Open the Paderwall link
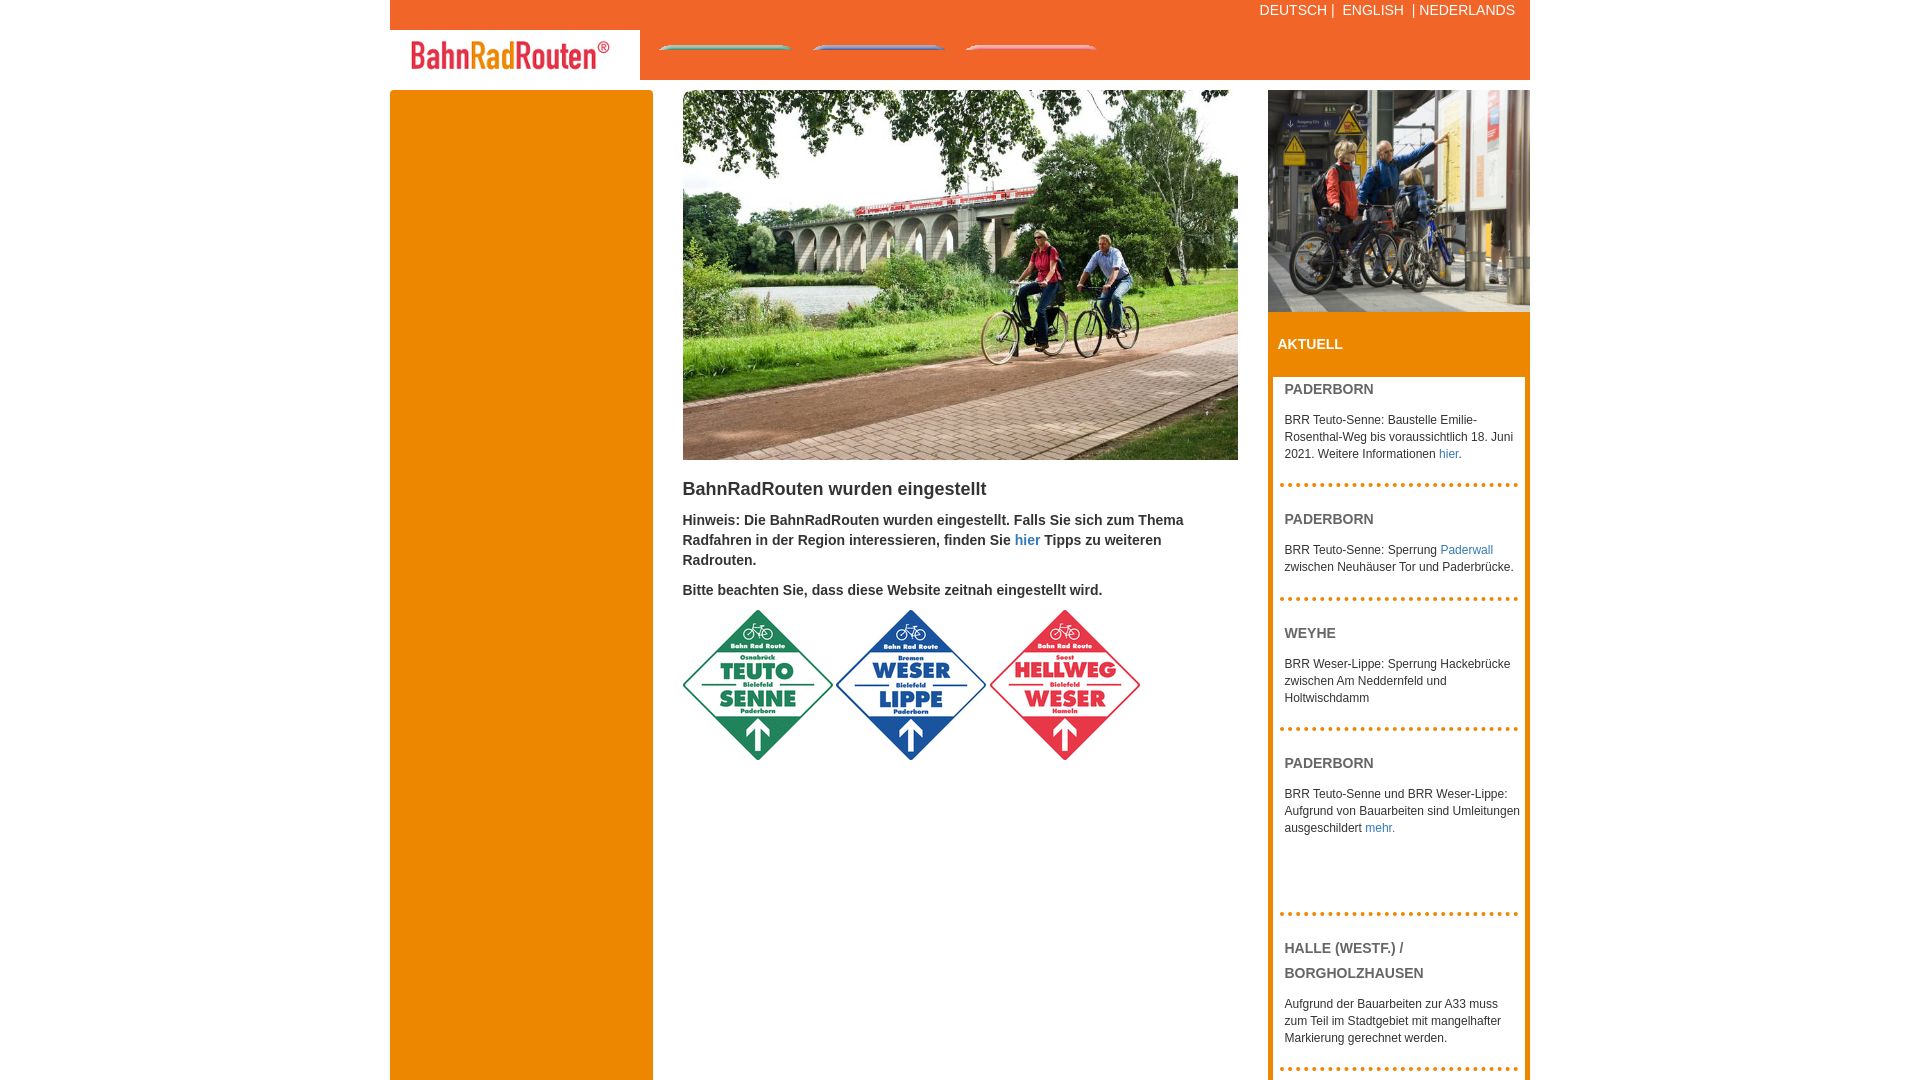Image resolution: width=1920 pixels, height=1080 pixels. click(1466, 550)
